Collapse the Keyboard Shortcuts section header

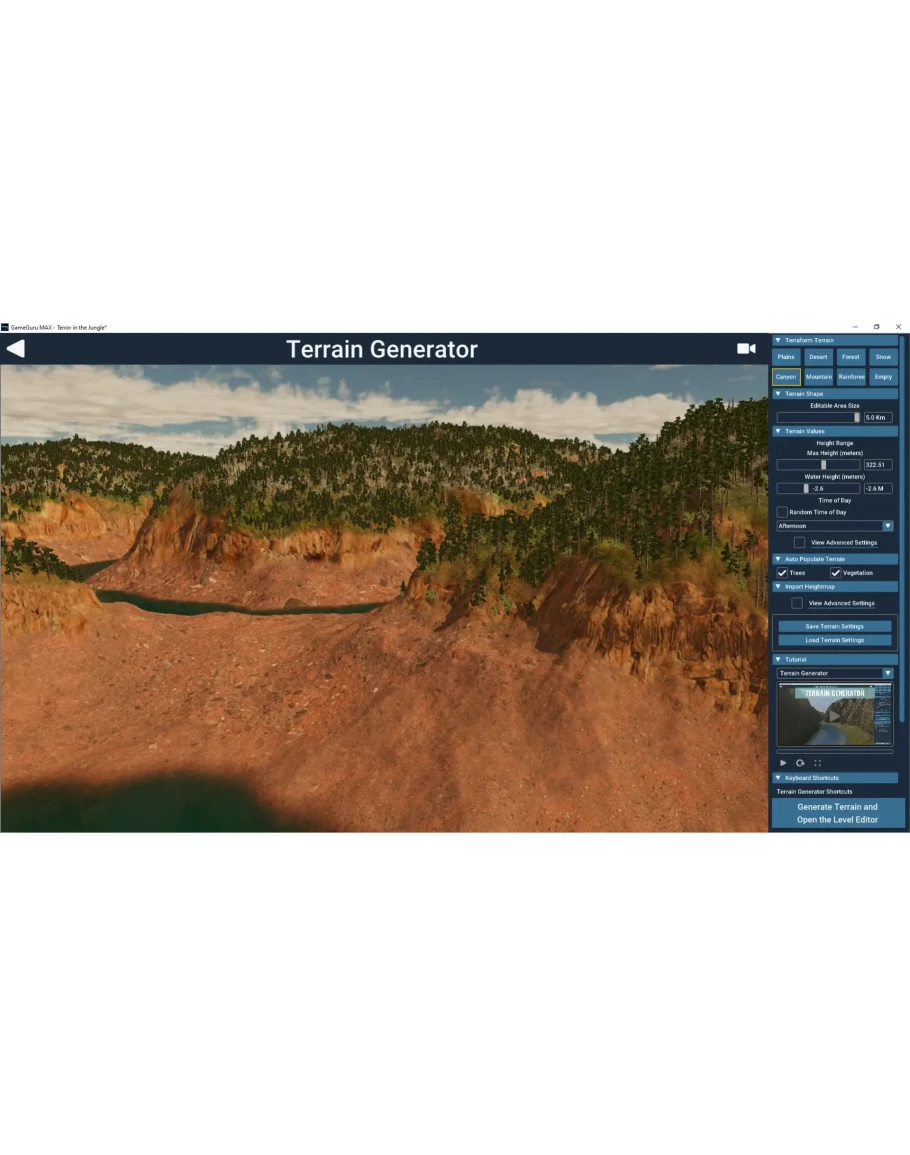coord(779,778)
